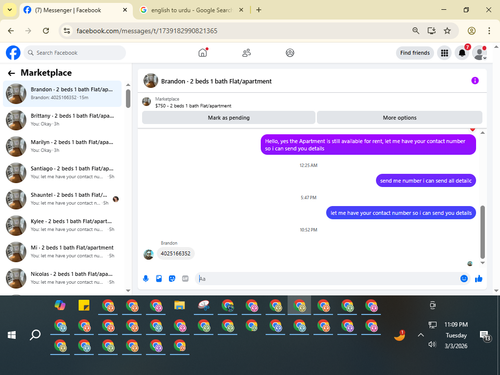Send a thumbs-up like

(x=479, y=278)
